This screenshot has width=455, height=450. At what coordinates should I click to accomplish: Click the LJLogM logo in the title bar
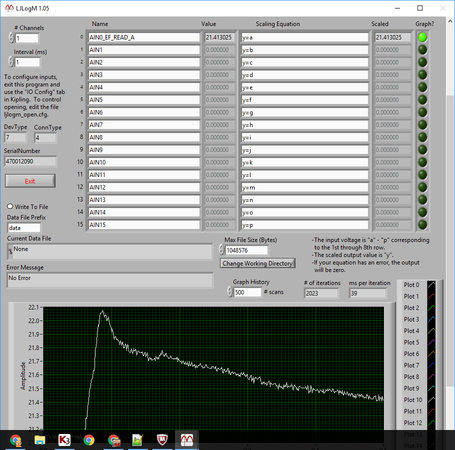9,8
